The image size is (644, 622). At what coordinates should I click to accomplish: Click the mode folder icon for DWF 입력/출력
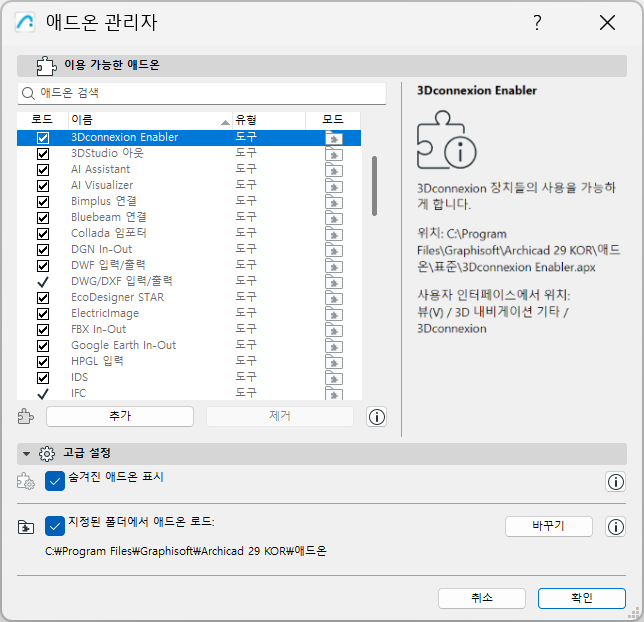(334, 266)
